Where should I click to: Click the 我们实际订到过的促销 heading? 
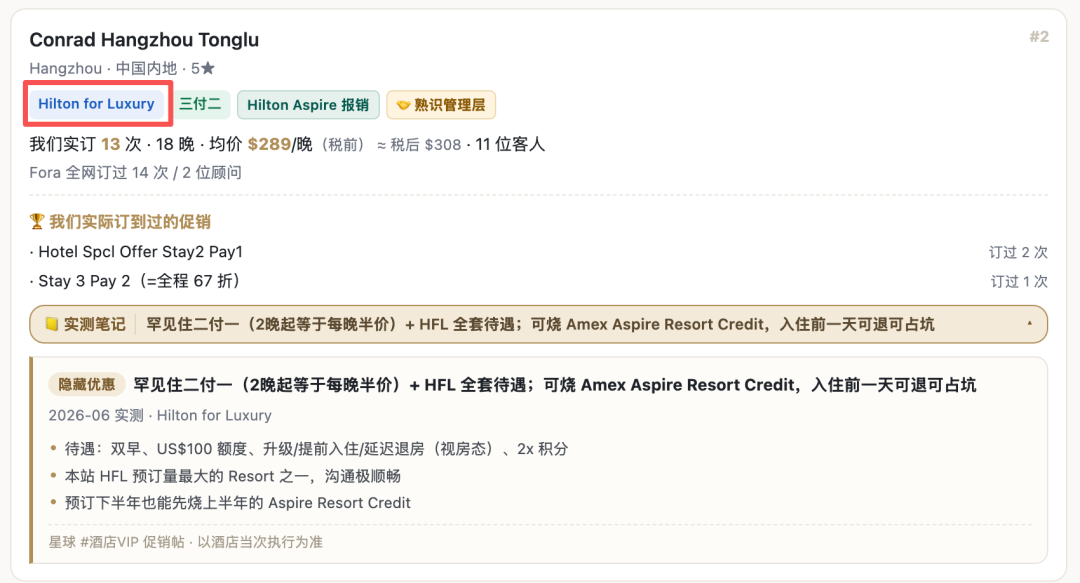pos(129,221)
